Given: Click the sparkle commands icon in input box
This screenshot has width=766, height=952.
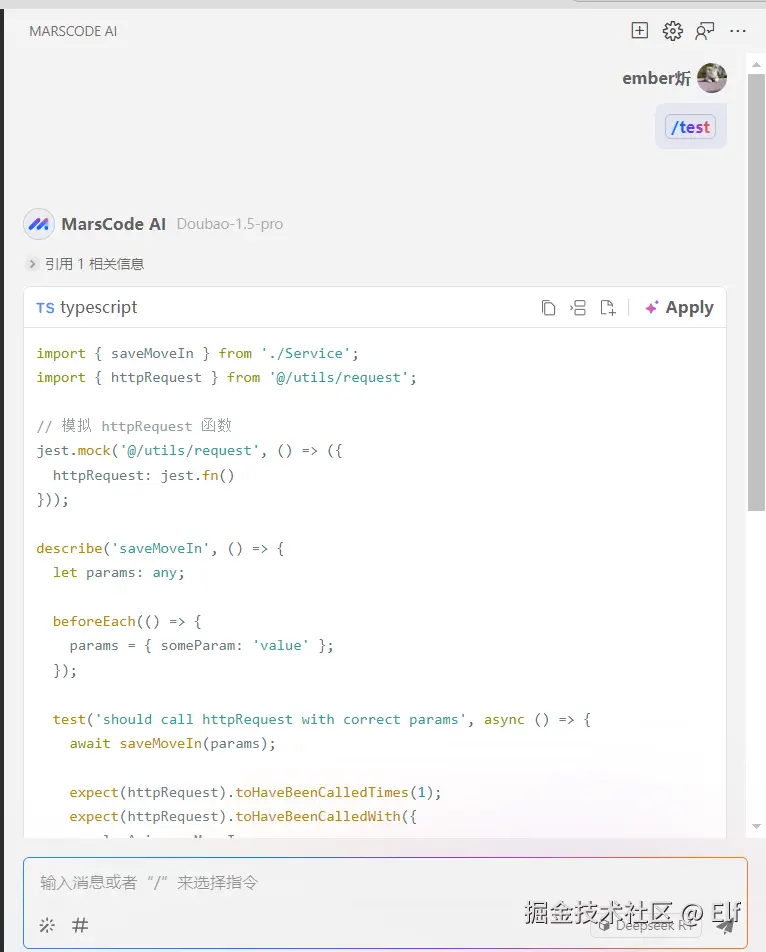Looking at the screenshot, I should tap(47, 925).
